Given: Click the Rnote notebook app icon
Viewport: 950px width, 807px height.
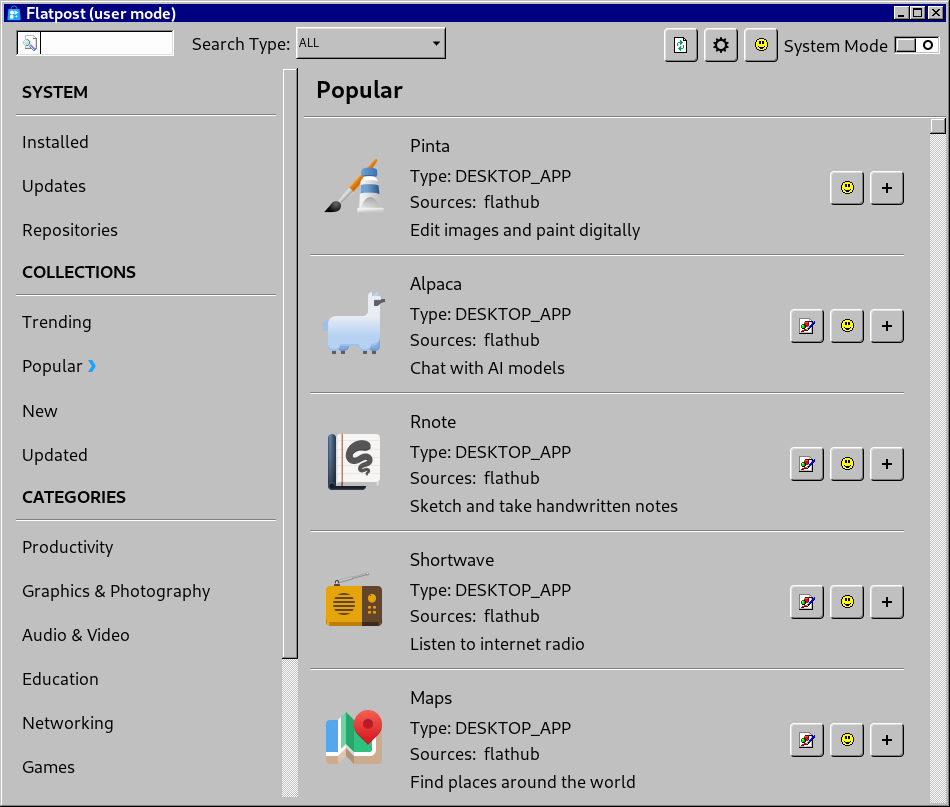Looking at the screenshot, I should click(354, 462).
